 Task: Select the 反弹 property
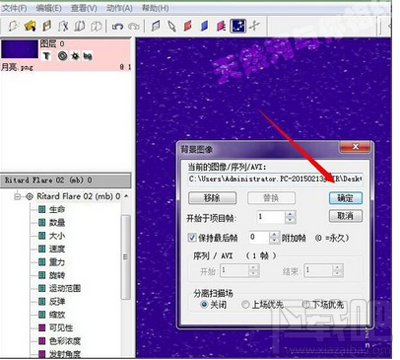[x=57, y=302]
